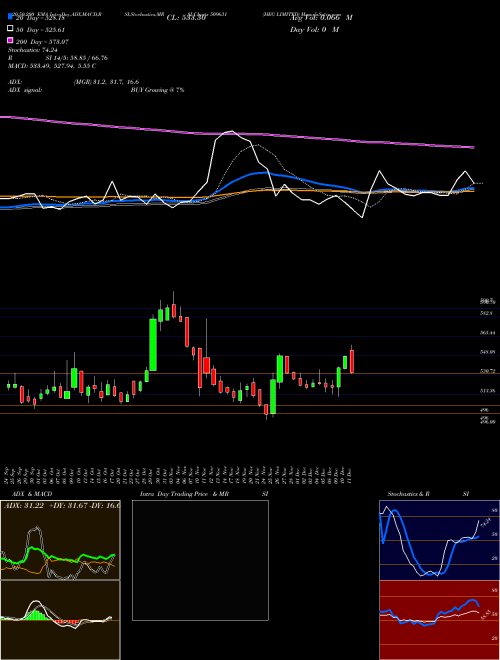Click the red RSI chart panel
Screen dimensions: 500x660
pos(439,620)
